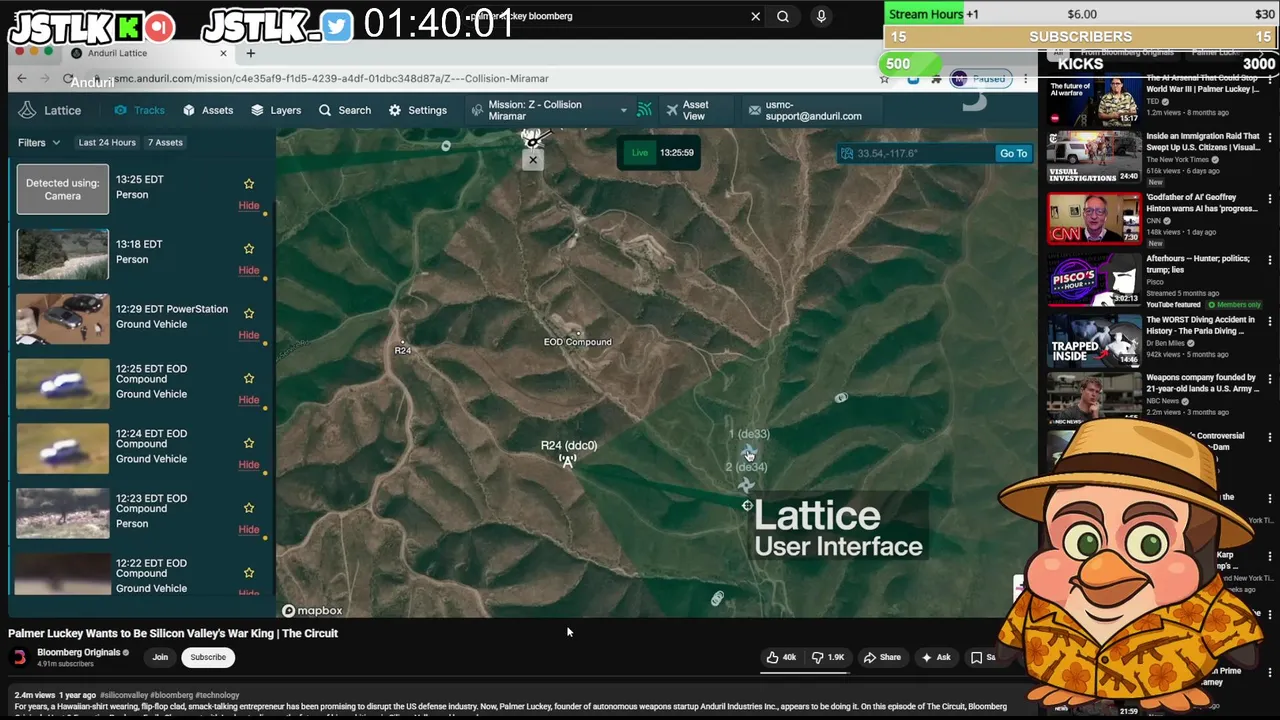Open the Assets tab
This screenshot has width=1280, height=720.
[x=207, y=110]
